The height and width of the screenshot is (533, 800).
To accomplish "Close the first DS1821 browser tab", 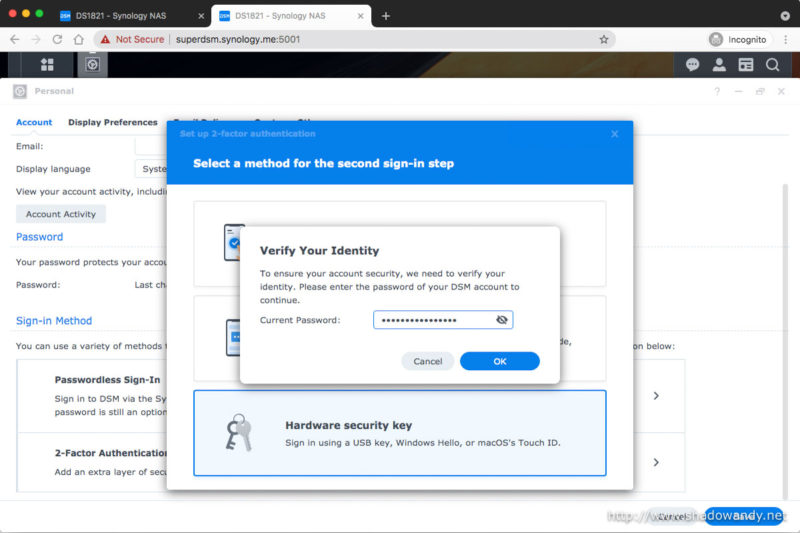I will pyautogui.click(x=201, y=16).
